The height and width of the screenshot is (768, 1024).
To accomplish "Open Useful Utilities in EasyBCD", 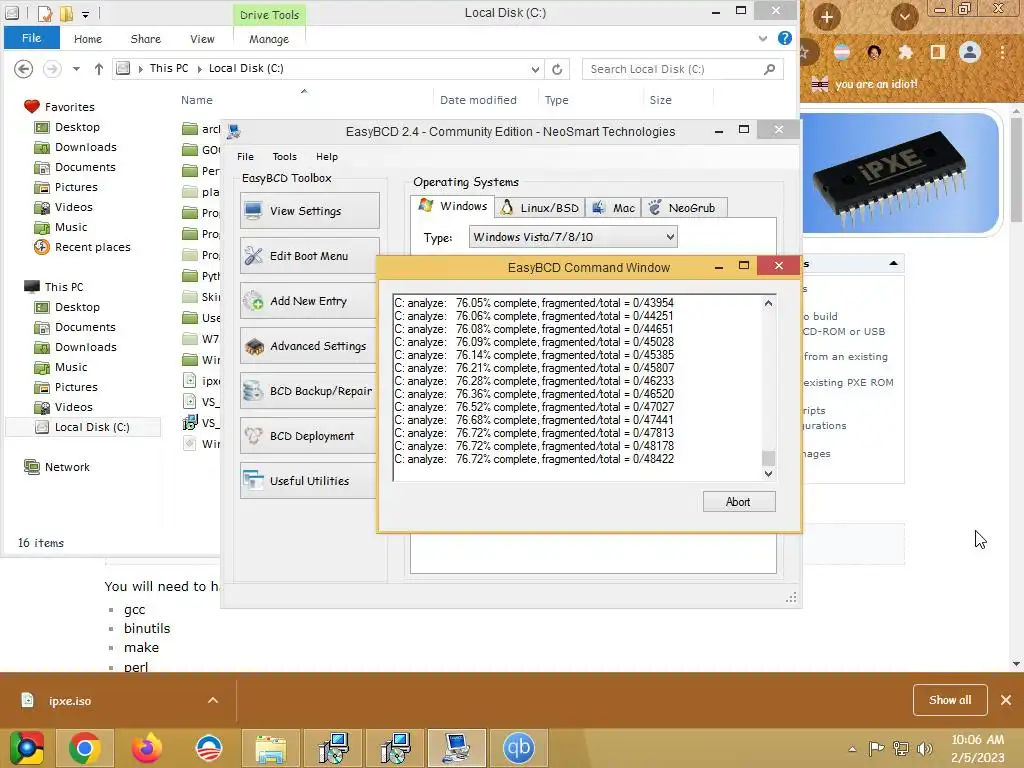I will [310, 481].
